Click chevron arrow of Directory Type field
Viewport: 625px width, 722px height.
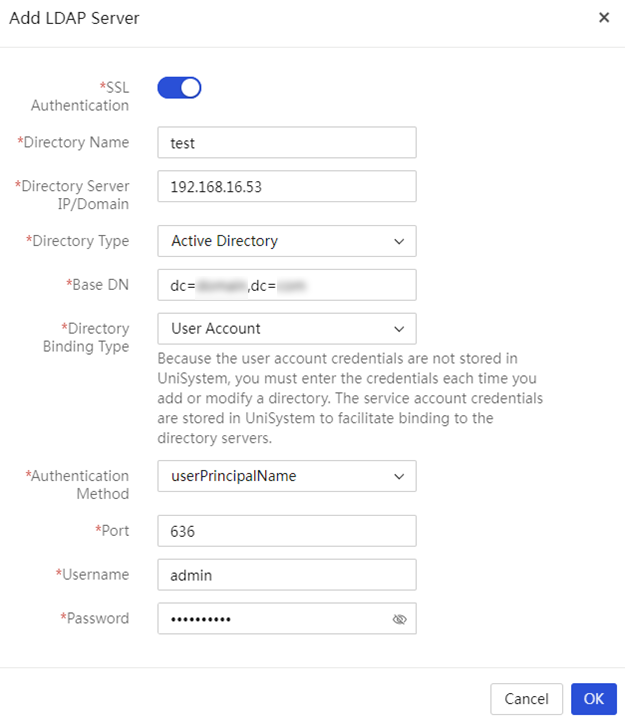399,241
